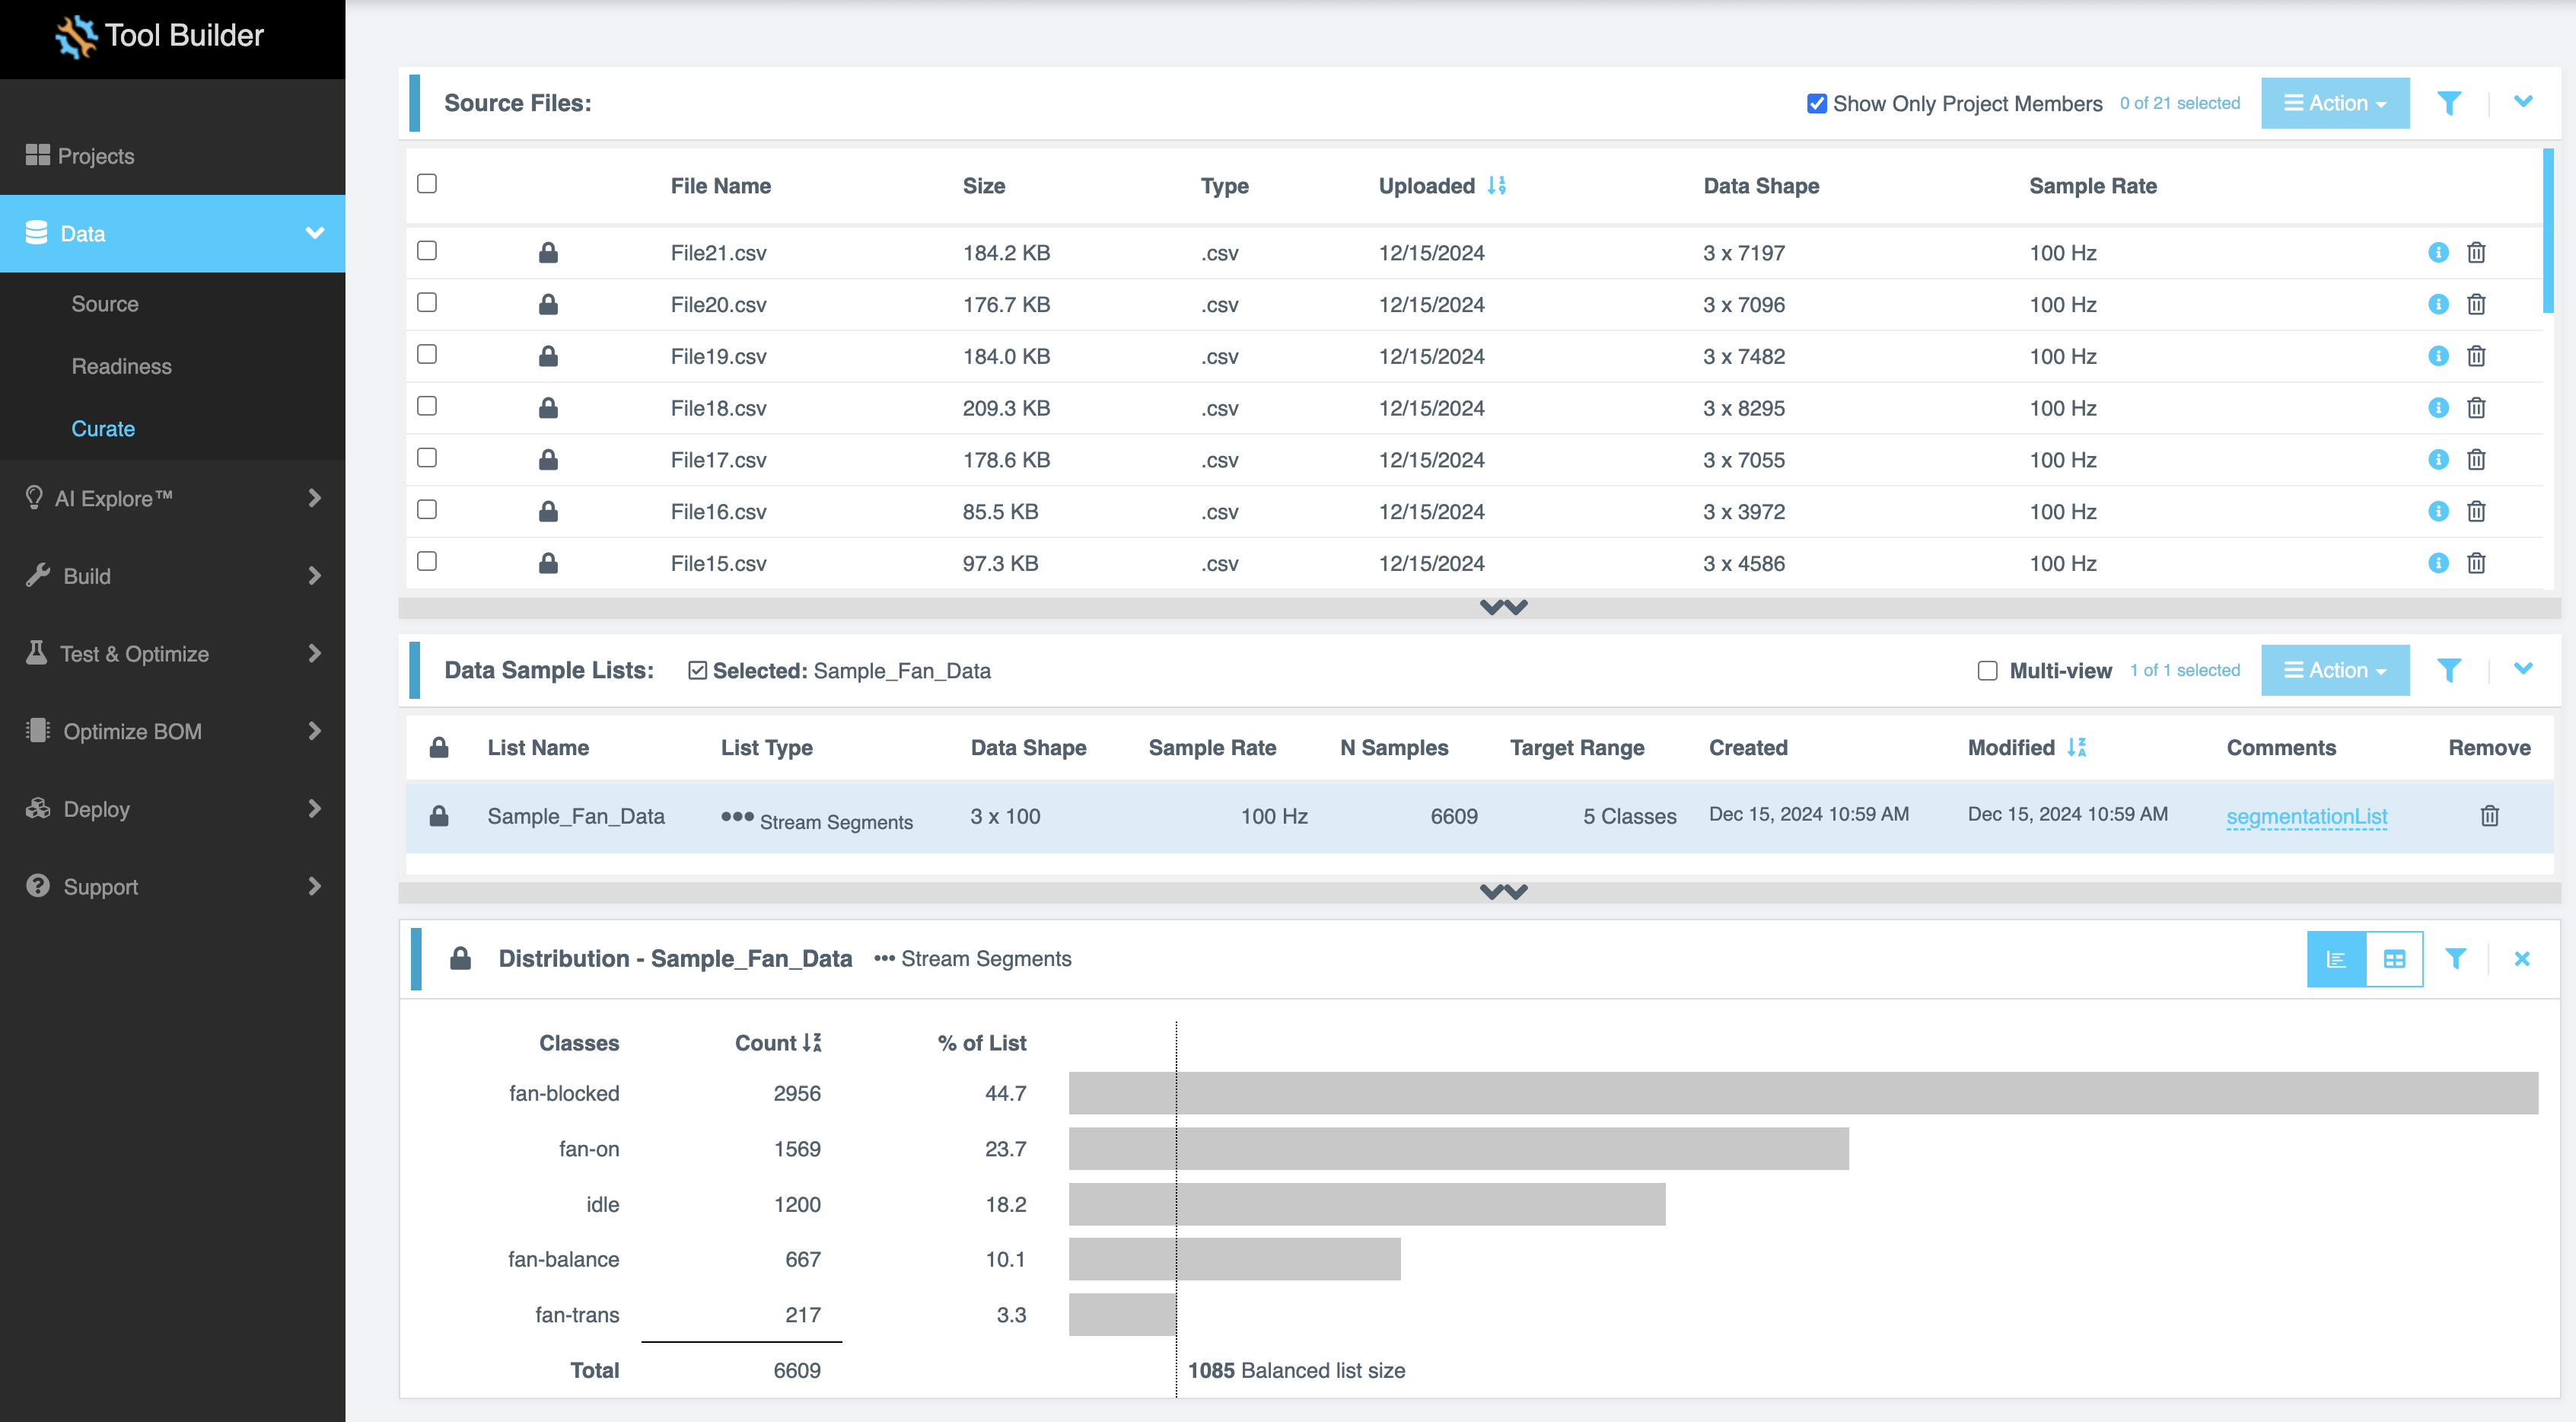Check the box for File18.csv
Image resolution: width=2576 pixels, height=1422 pixels.
tap(427, 406)
